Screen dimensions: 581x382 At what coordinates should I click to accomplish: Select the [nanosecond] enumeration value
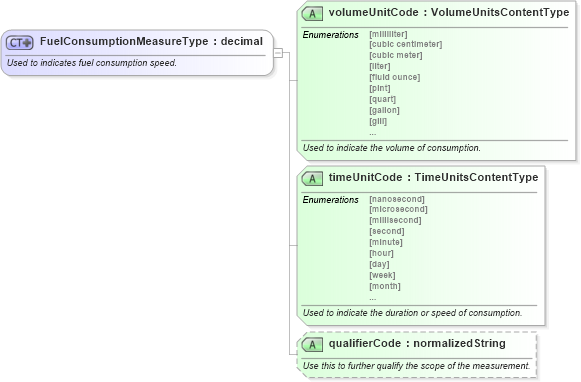coord(396,199)
